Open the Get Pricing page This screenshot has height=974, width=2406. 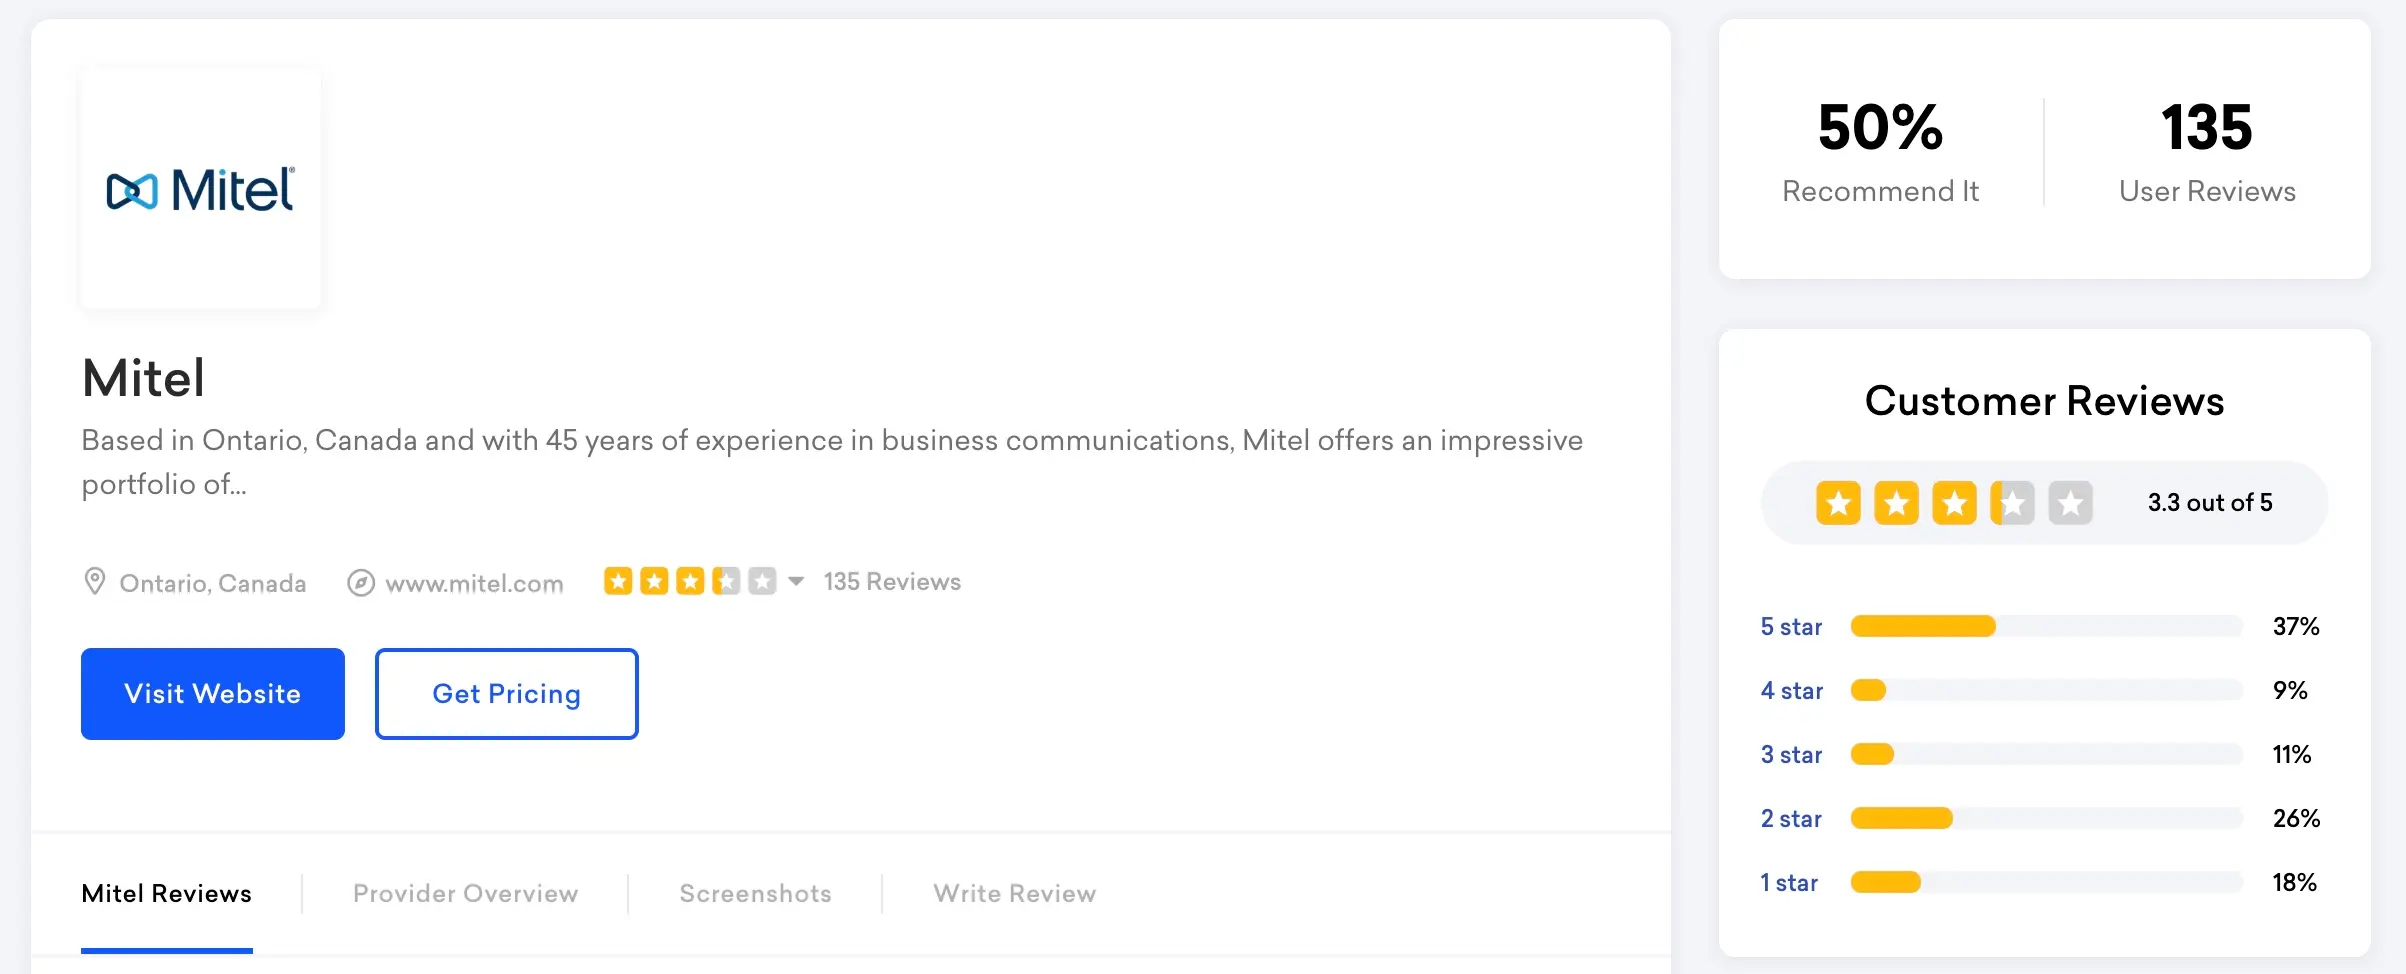coord(506,693)
